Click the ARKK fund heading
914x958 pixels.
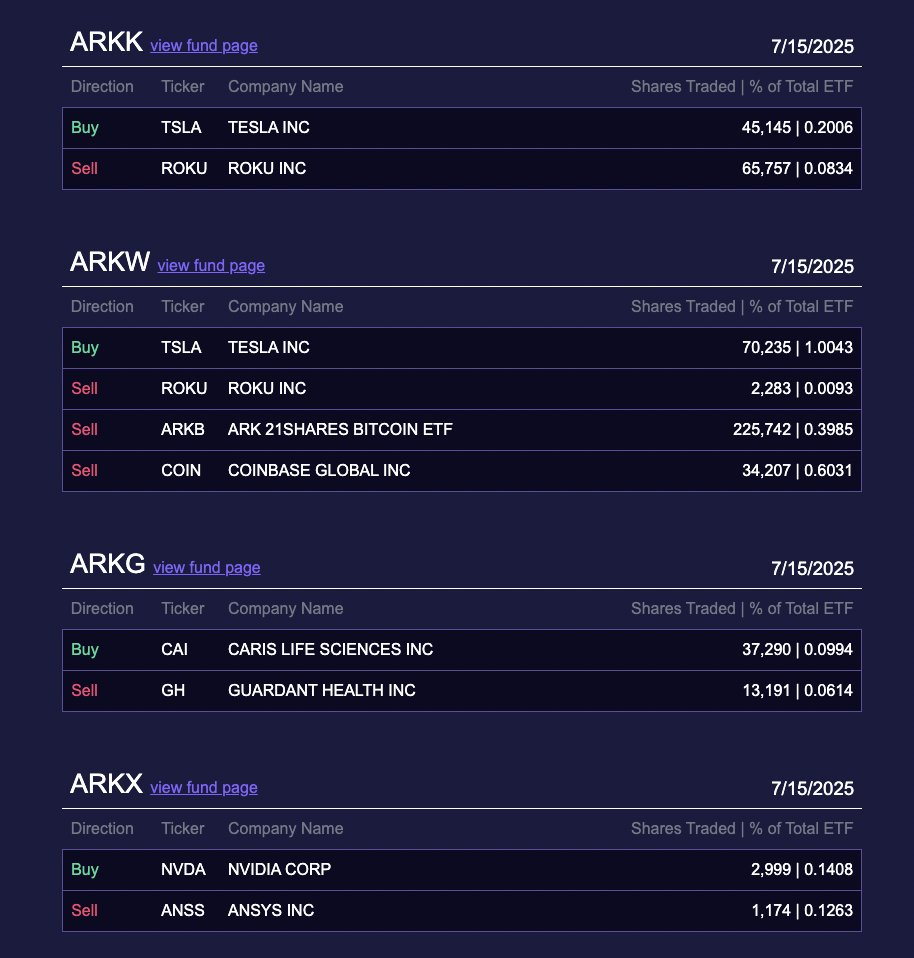(x=106, y=42)
